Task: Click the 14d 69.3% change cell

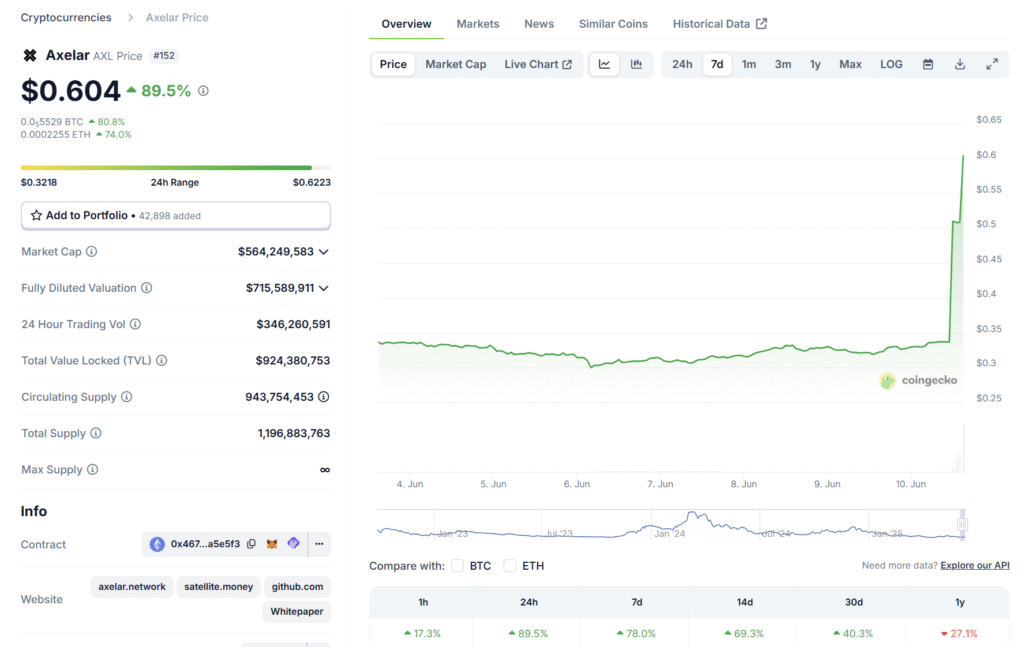Action: (744, 633)
